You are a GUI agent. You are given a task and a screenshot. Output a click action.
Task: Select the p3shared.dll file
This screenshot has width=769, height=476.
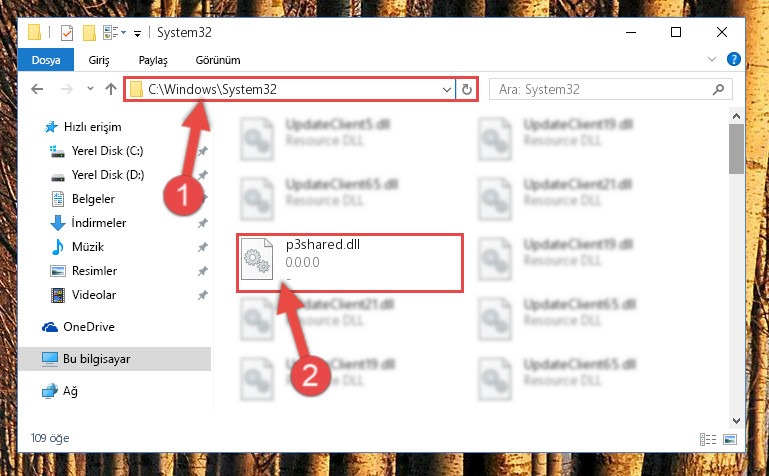tap(350, 263)
